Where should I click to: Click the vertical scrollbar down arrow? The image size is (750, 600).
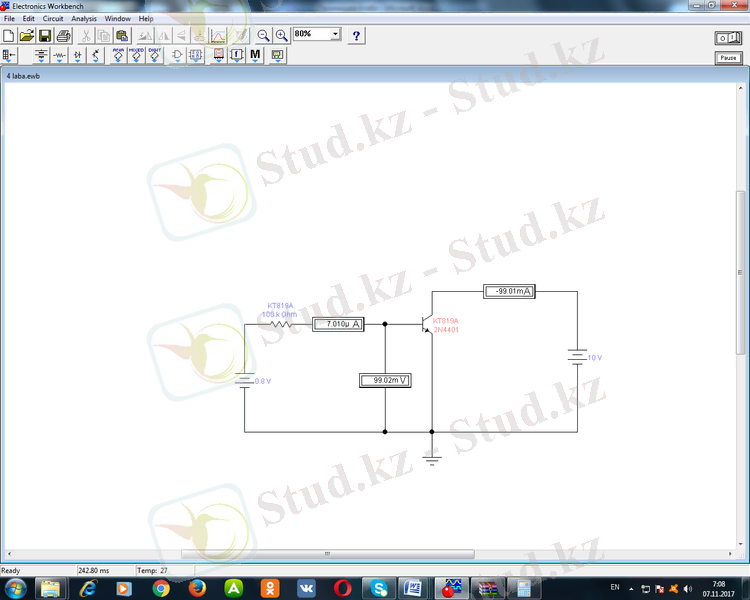[x=740, y=544]
